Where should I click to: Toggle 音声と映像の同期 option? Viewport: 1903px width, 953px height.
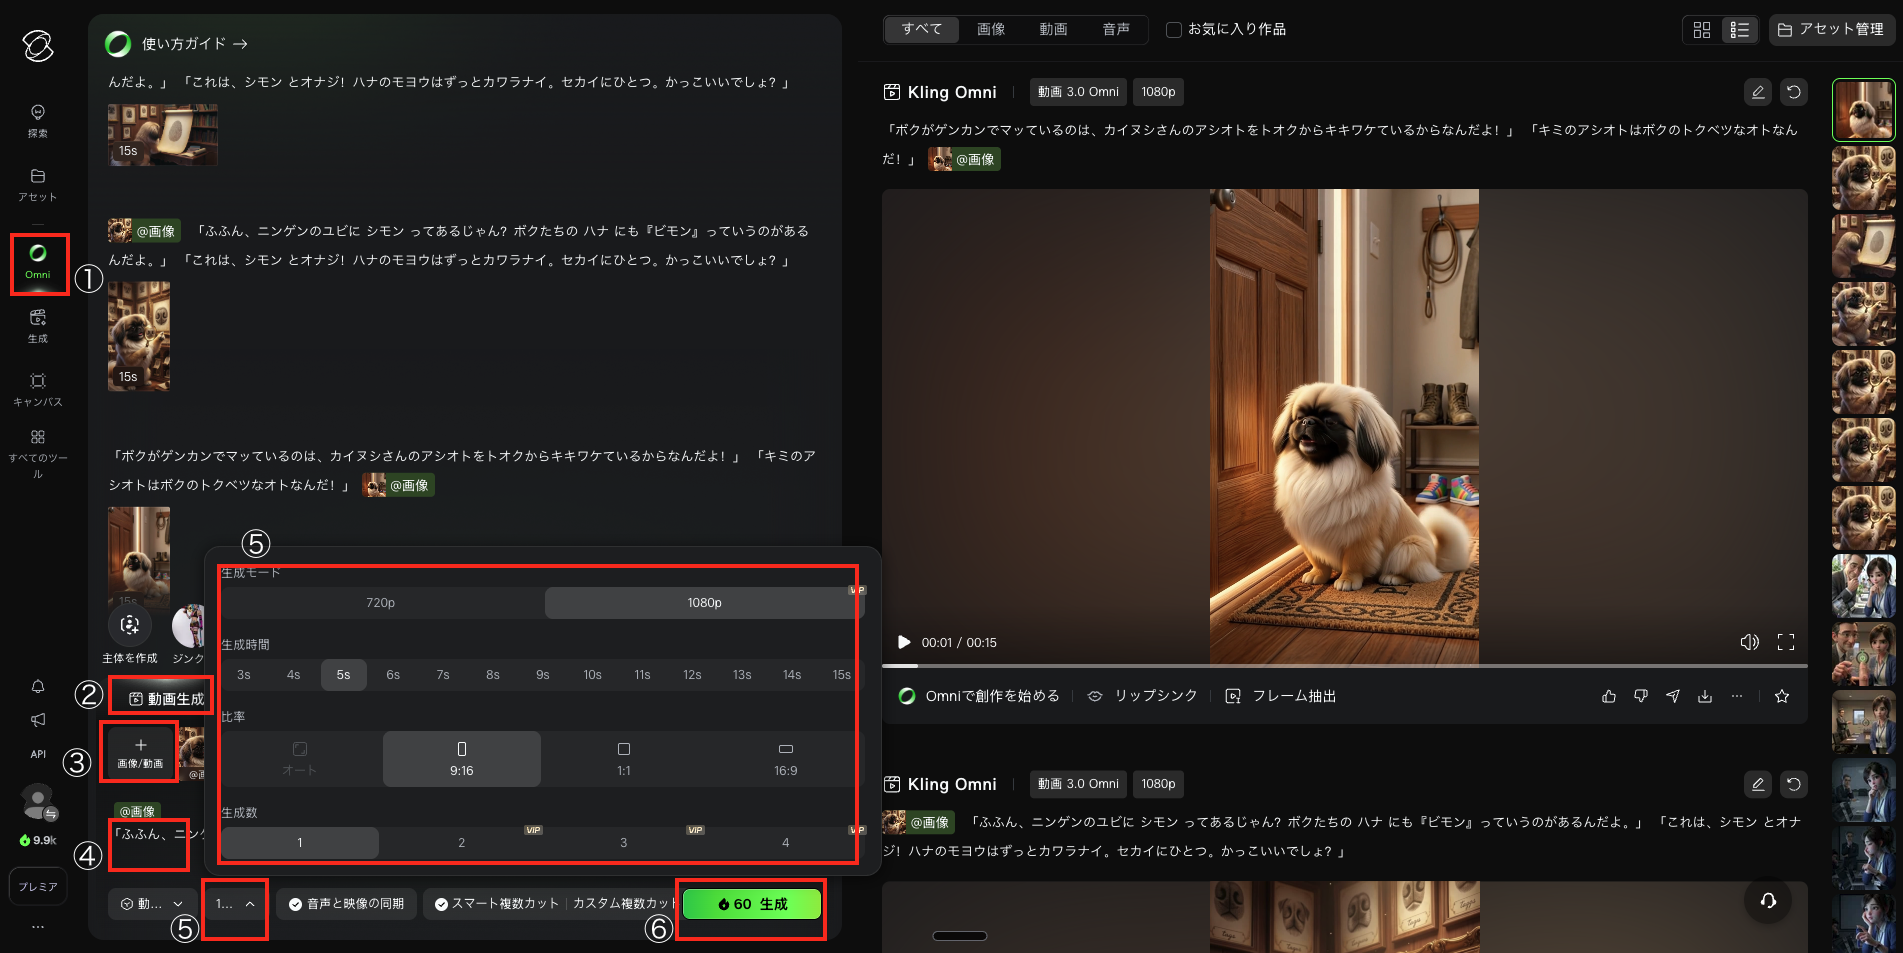point(346,904)
